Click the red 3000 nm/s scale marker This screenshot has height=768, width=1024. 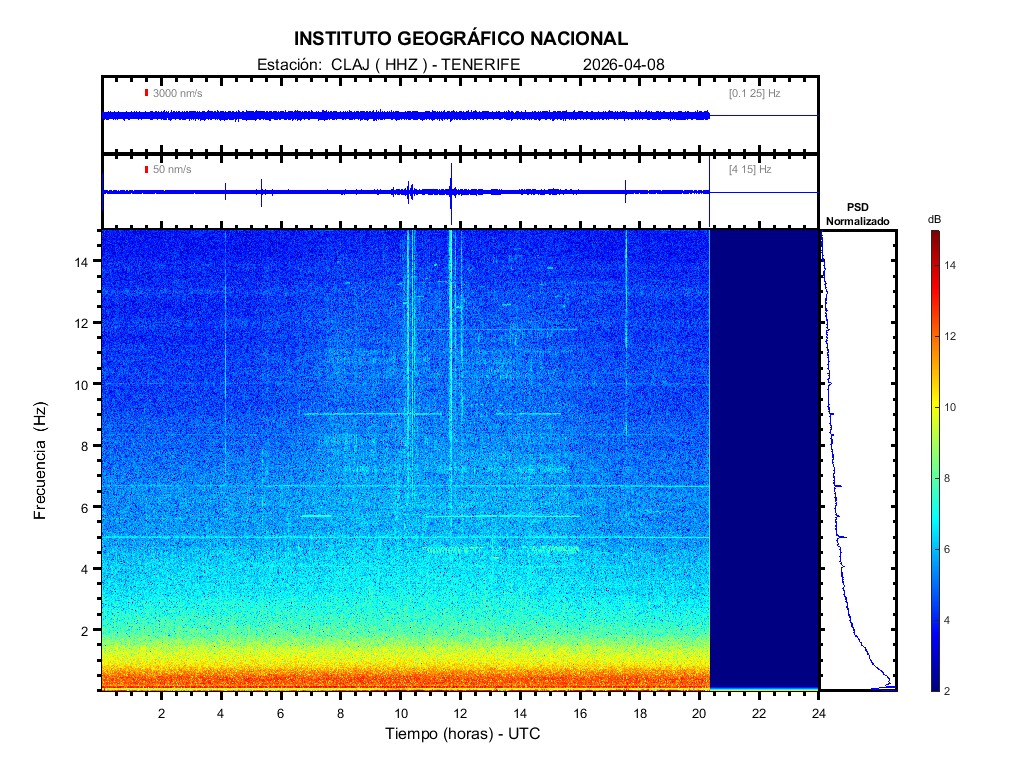coord(146,93)
